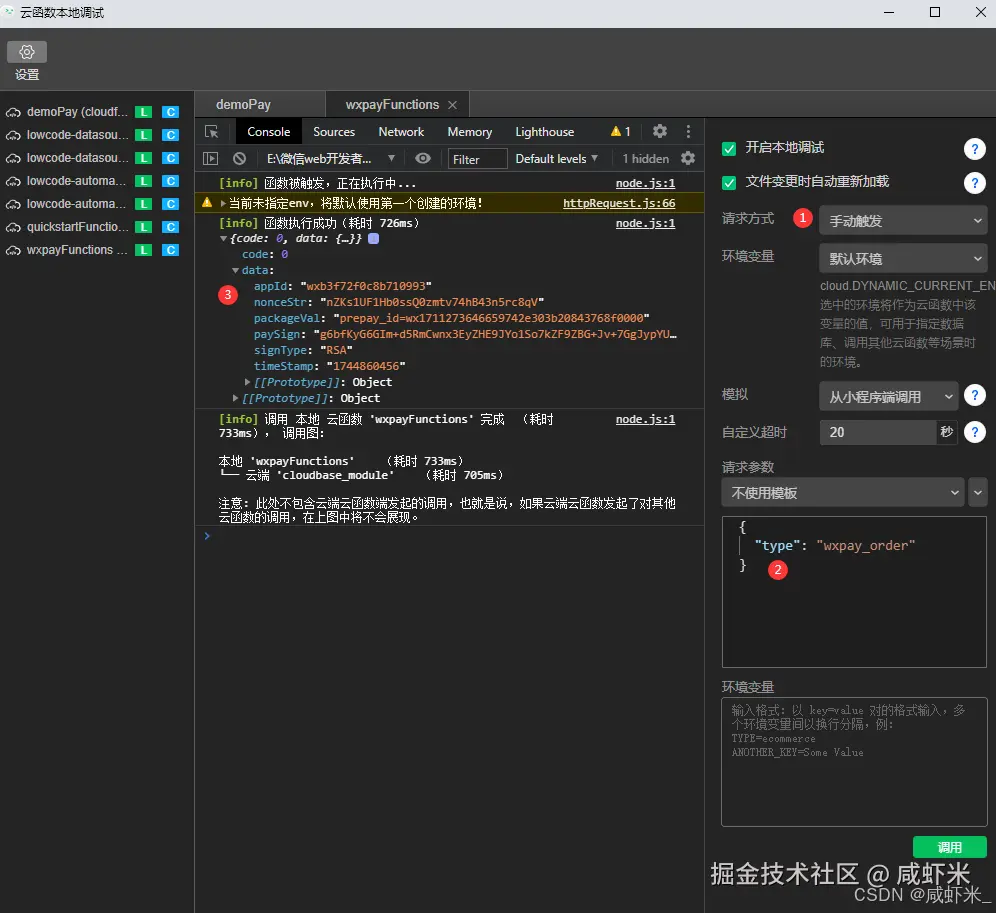Open the console context selector dropdown
This screenshot has height=913, width=996.
point(330,159)
